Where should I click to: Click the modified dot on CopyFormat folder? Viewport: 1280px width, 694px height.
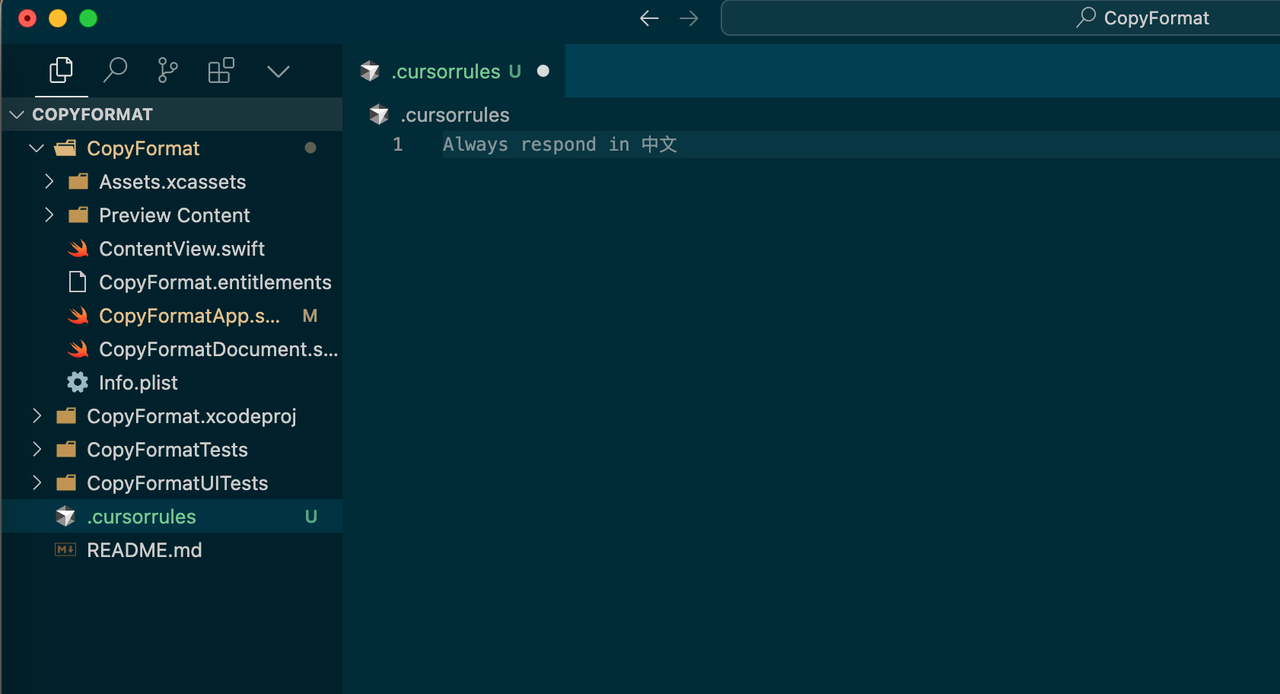310,148
